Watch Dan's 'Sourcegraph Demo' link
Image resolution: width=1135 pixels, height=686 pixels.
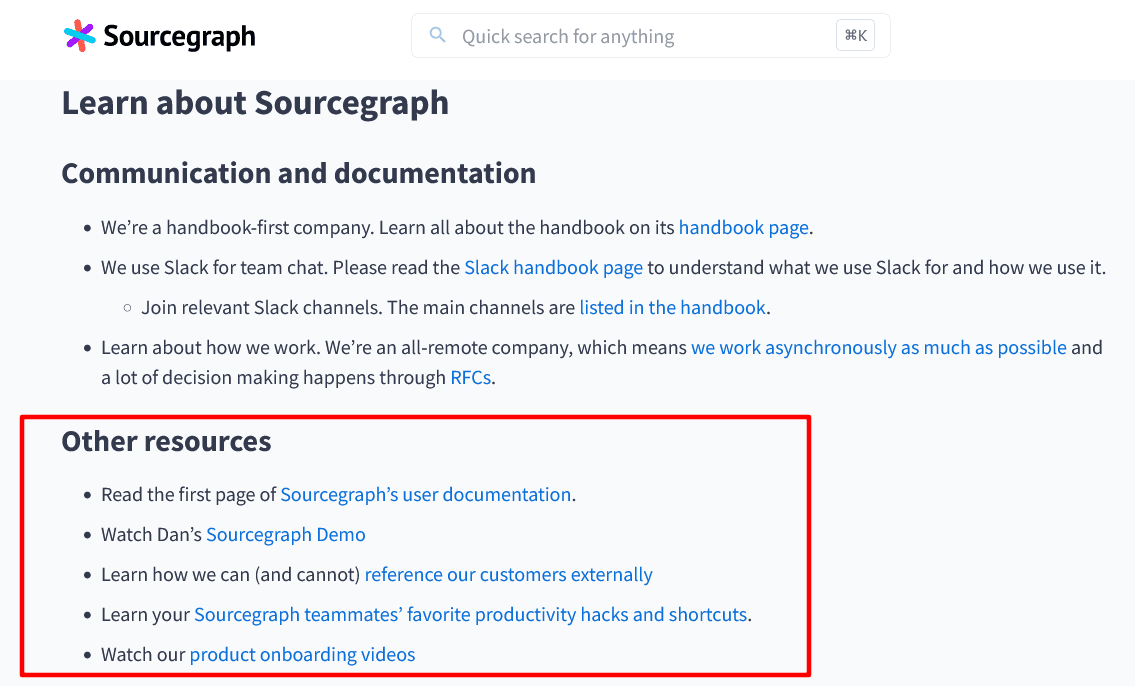pyautogui.click(x=285, y=535)
